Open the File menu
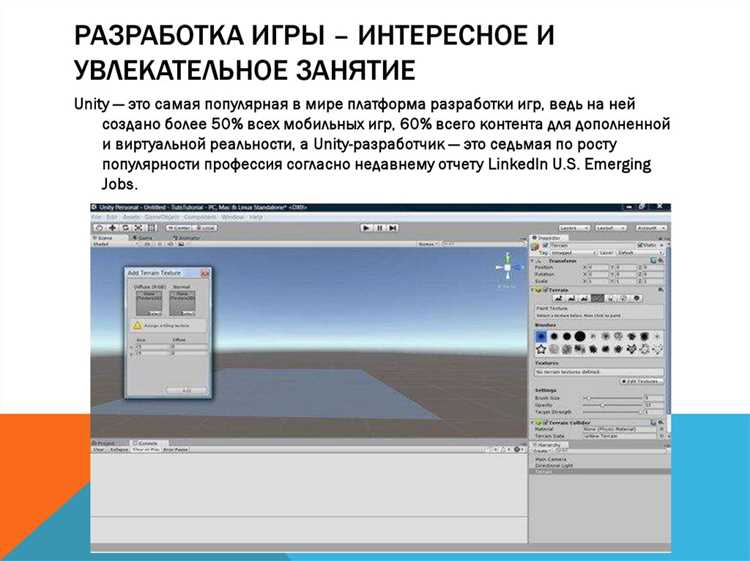Viewport: 750px width, 561px height. pos(96,217)
